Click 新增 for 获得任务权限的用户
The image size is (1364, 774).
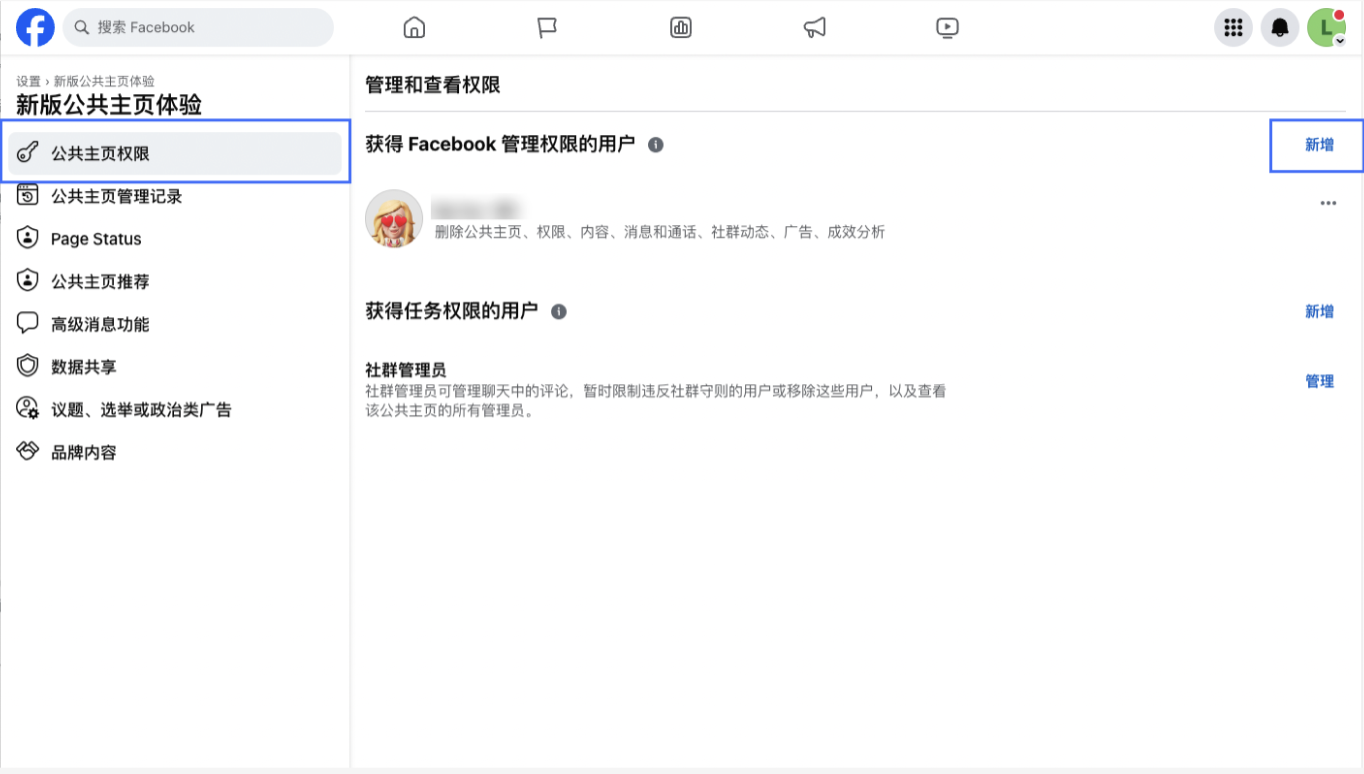pyautogui.click(x=1319, y=312)
